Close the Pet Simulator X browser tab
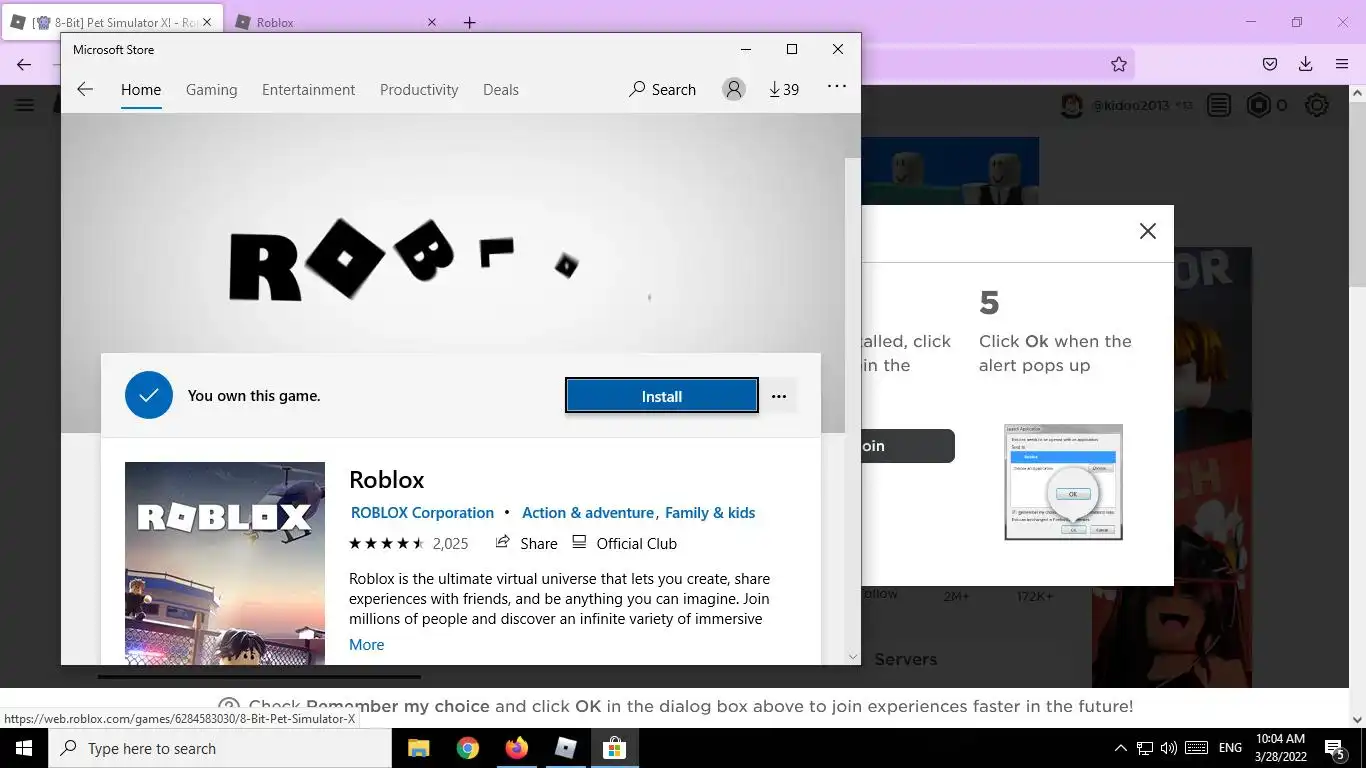The height and width of the screenshot is (768, 1366). pyautogui.click(x=207, y=22)
